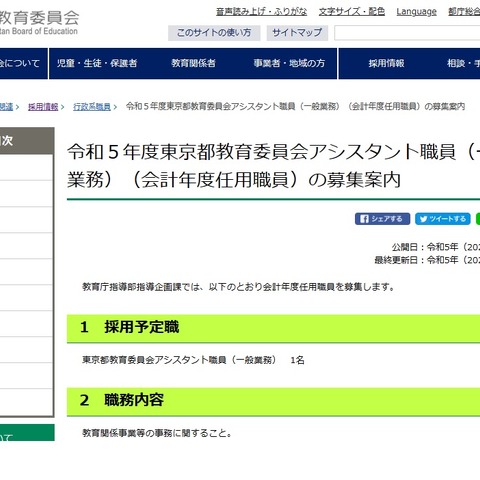Open the Language link

(x=416, y=12)
